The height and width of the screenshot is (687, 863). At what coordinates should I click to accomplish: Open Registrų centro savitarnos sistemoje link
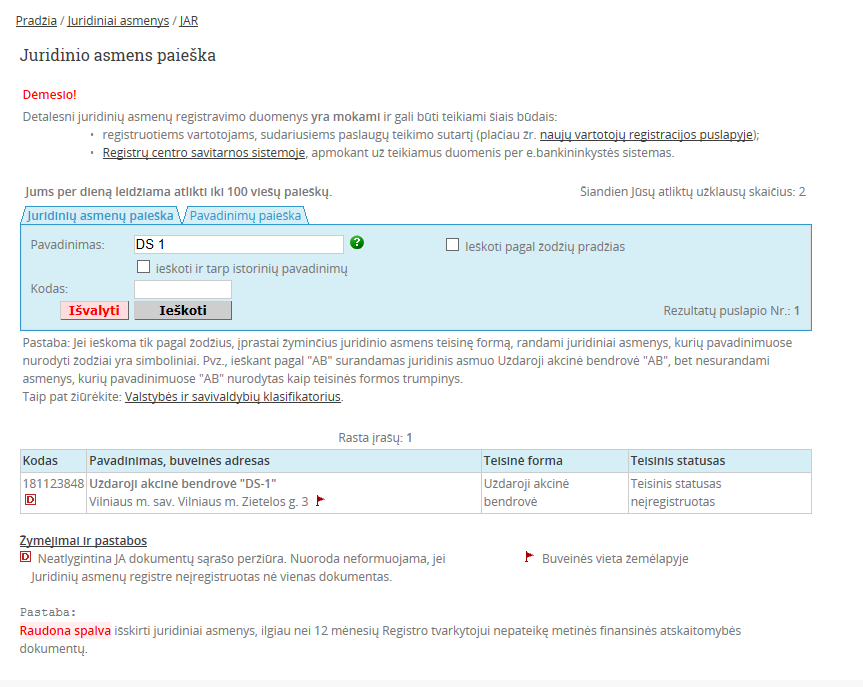tap(204, 153)
